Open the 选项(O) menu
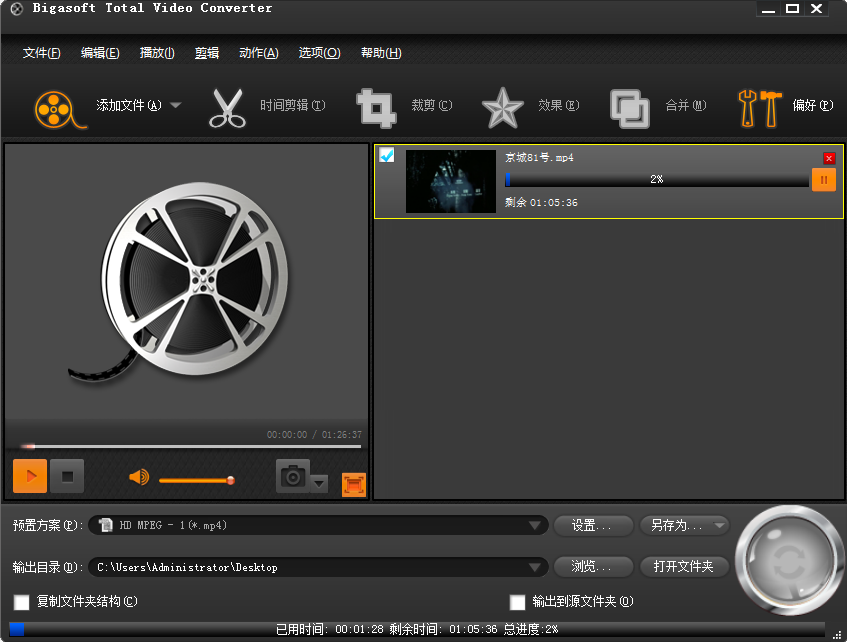This screenshot has height=642, width=847. coord(319,53)
